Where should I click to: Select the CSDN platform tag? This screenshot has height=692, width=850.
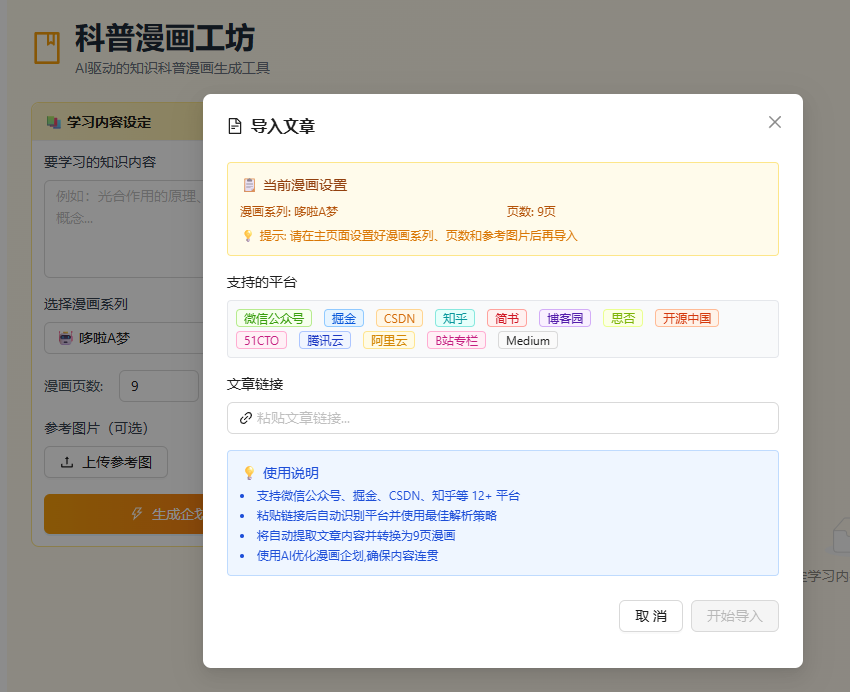399,318
